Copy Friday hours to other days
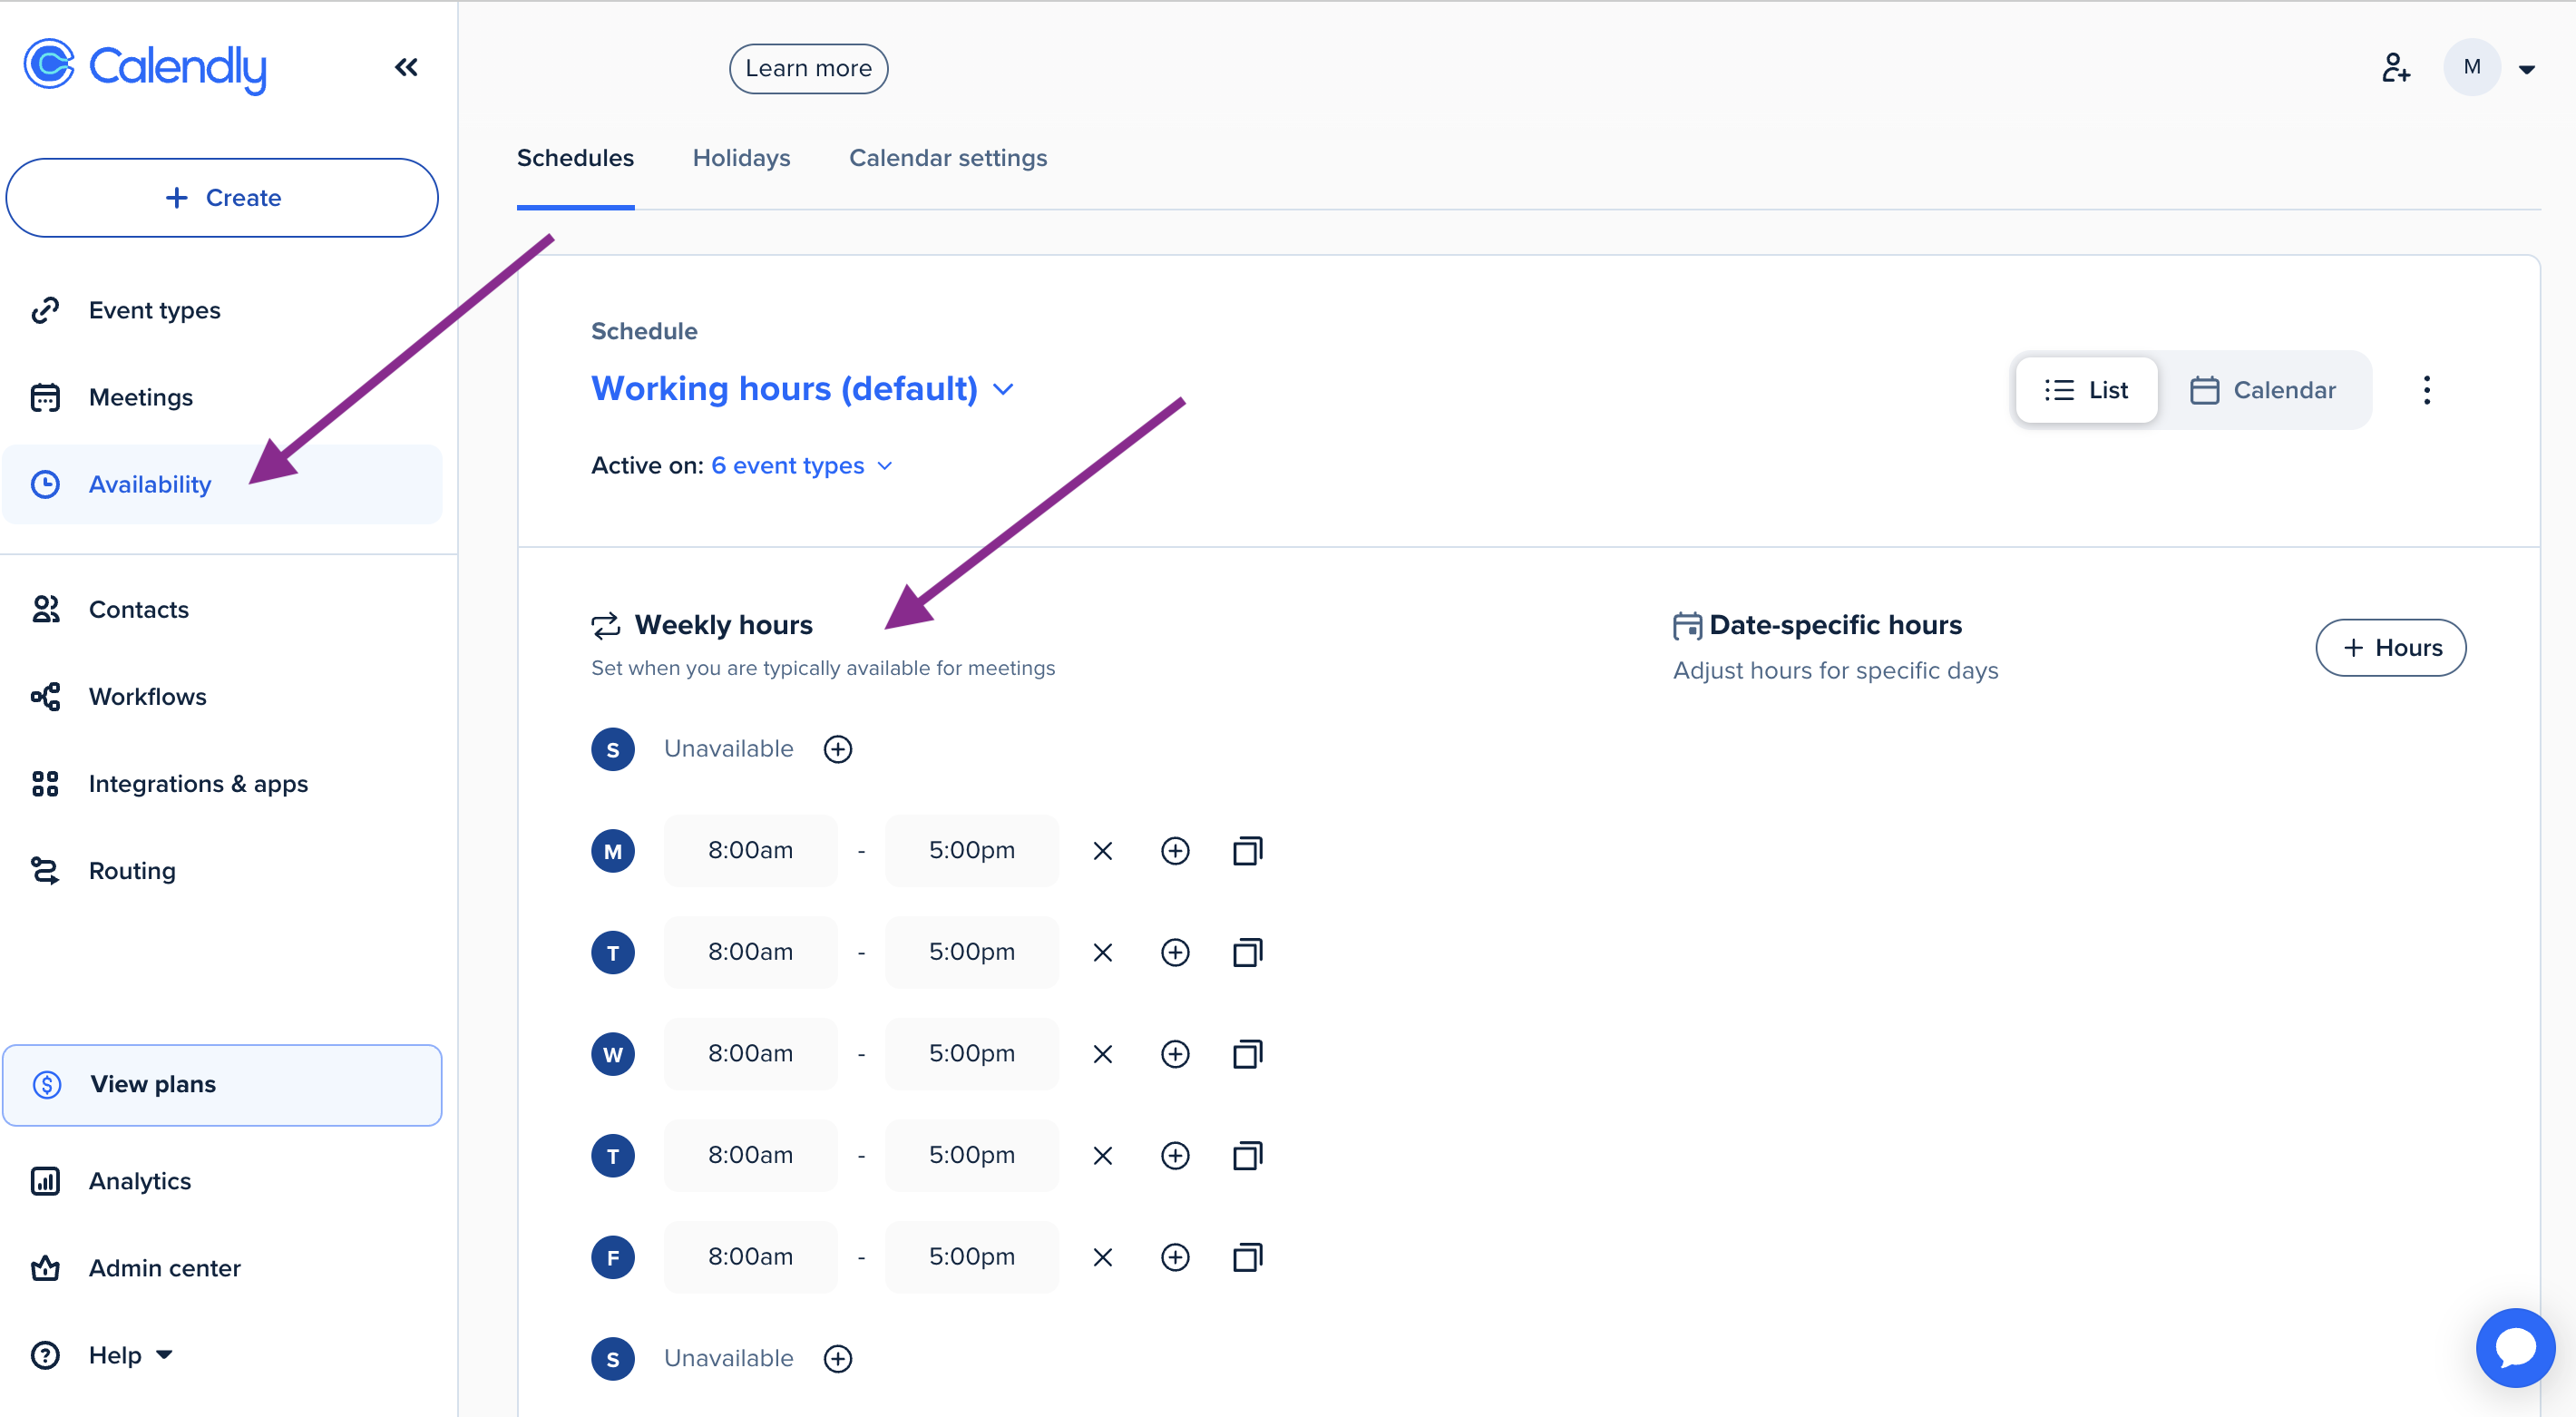This screenshot has width=2576, height=1417. point(1247,1257)
